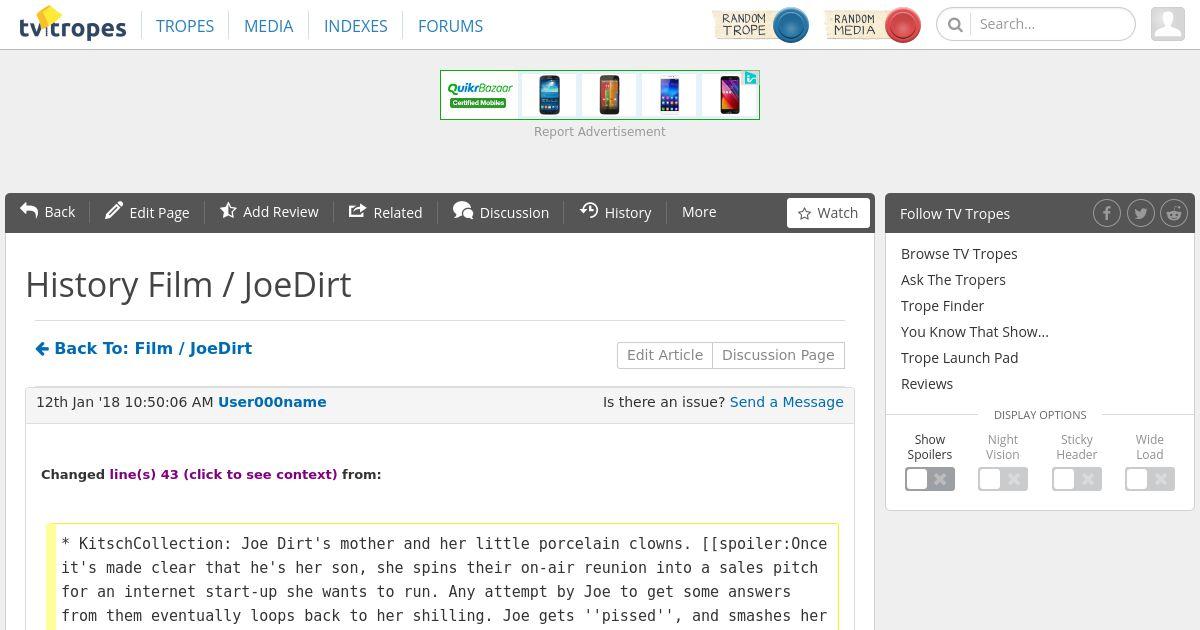Toggle the Sticky Header switch
1200x630 pixels.
point(1077,479)
